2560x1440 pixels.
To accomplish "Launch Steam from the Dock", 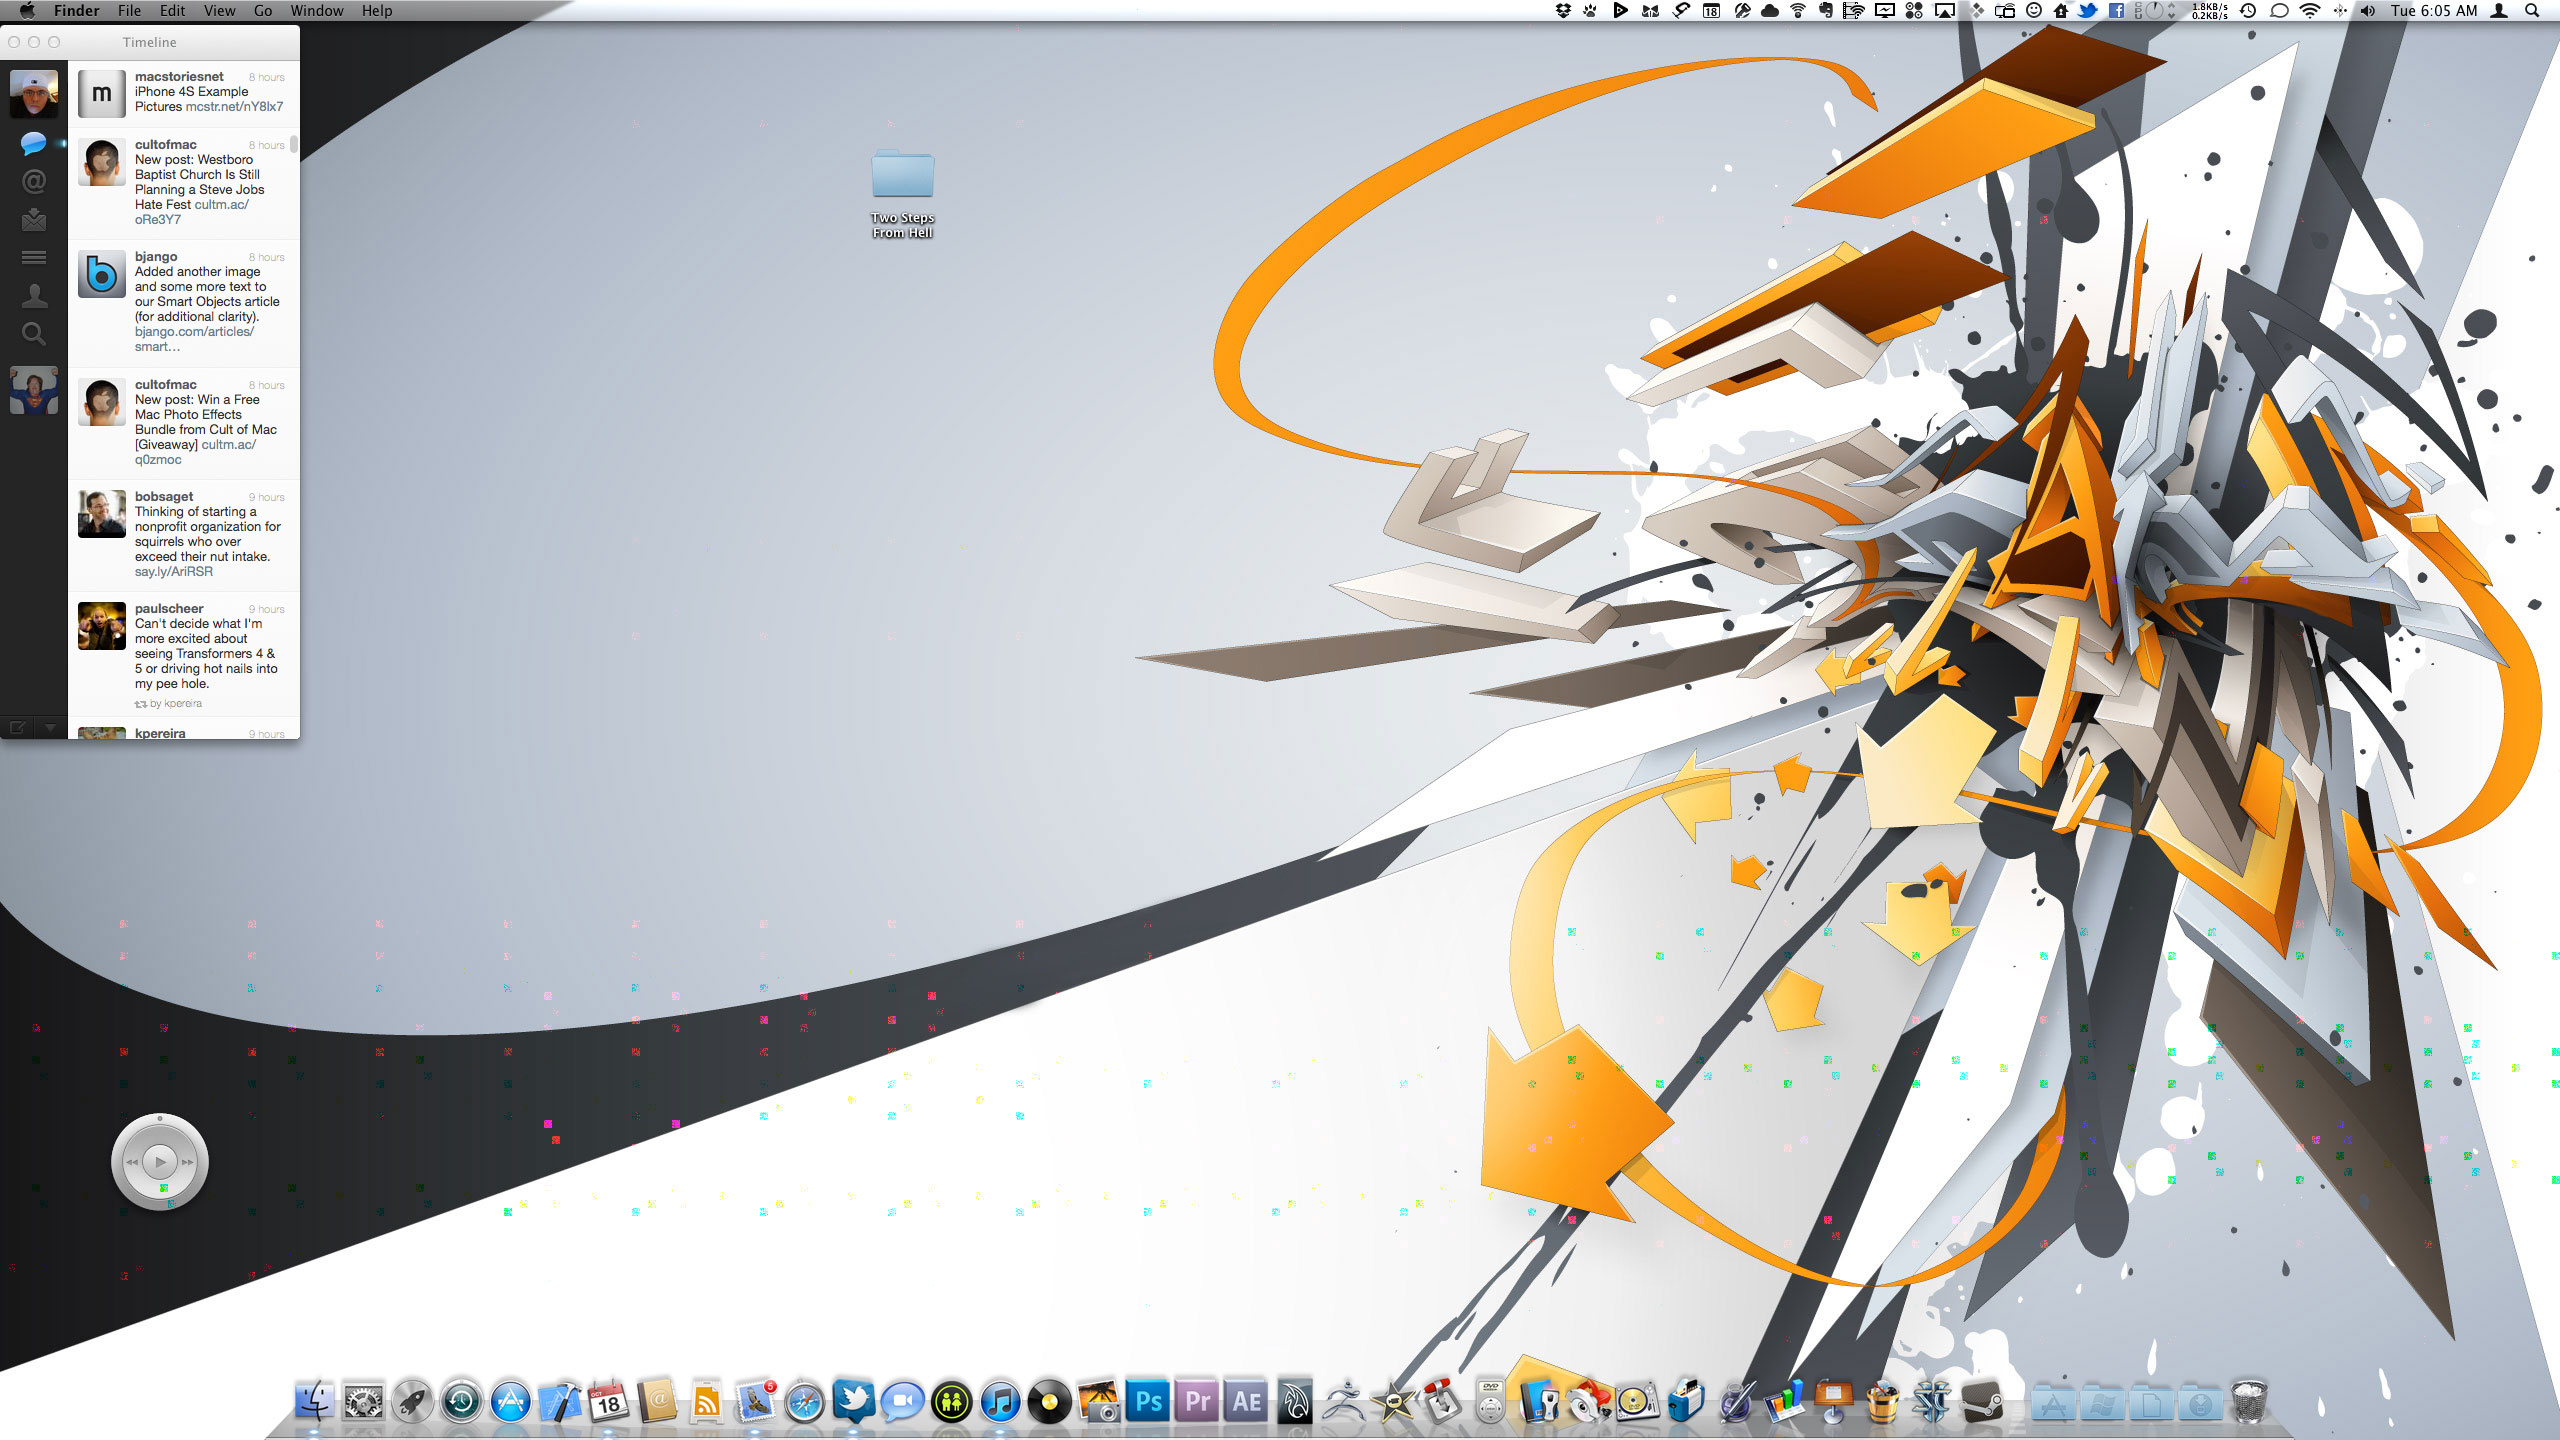I will (1980, 1402).
